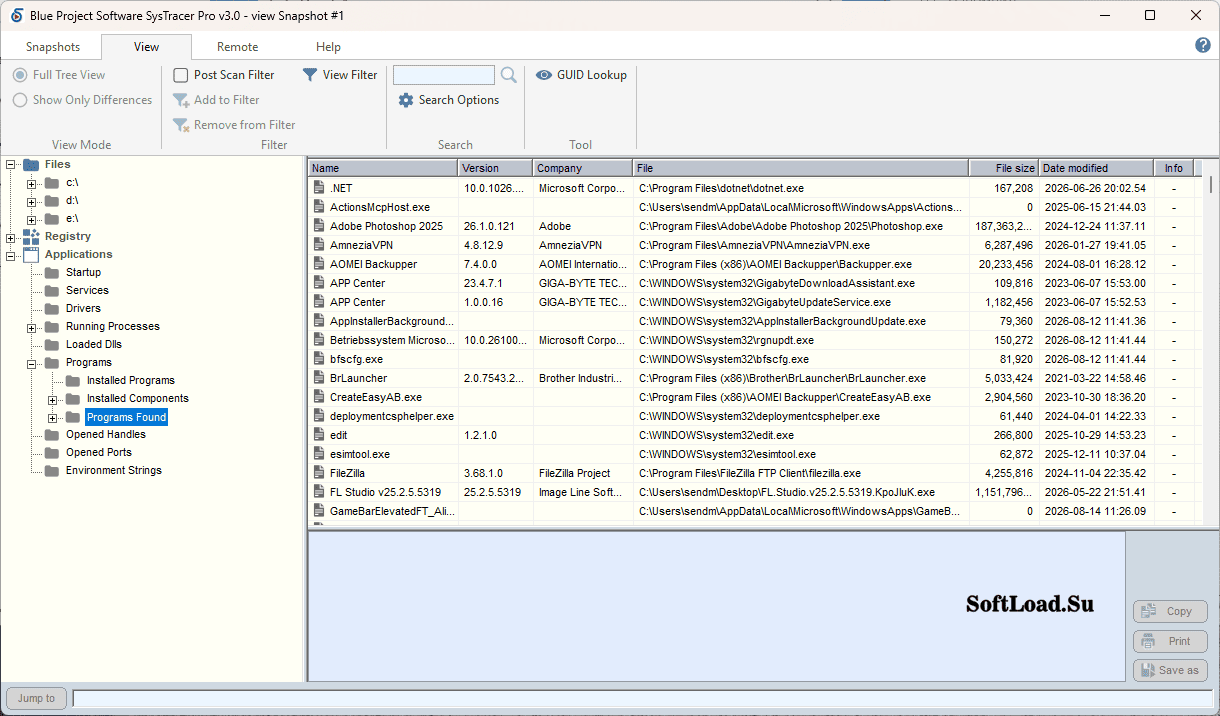Select Show Only Differences radio button
This screenshot has height=716, width=1220.
click(x=20, y=100)
